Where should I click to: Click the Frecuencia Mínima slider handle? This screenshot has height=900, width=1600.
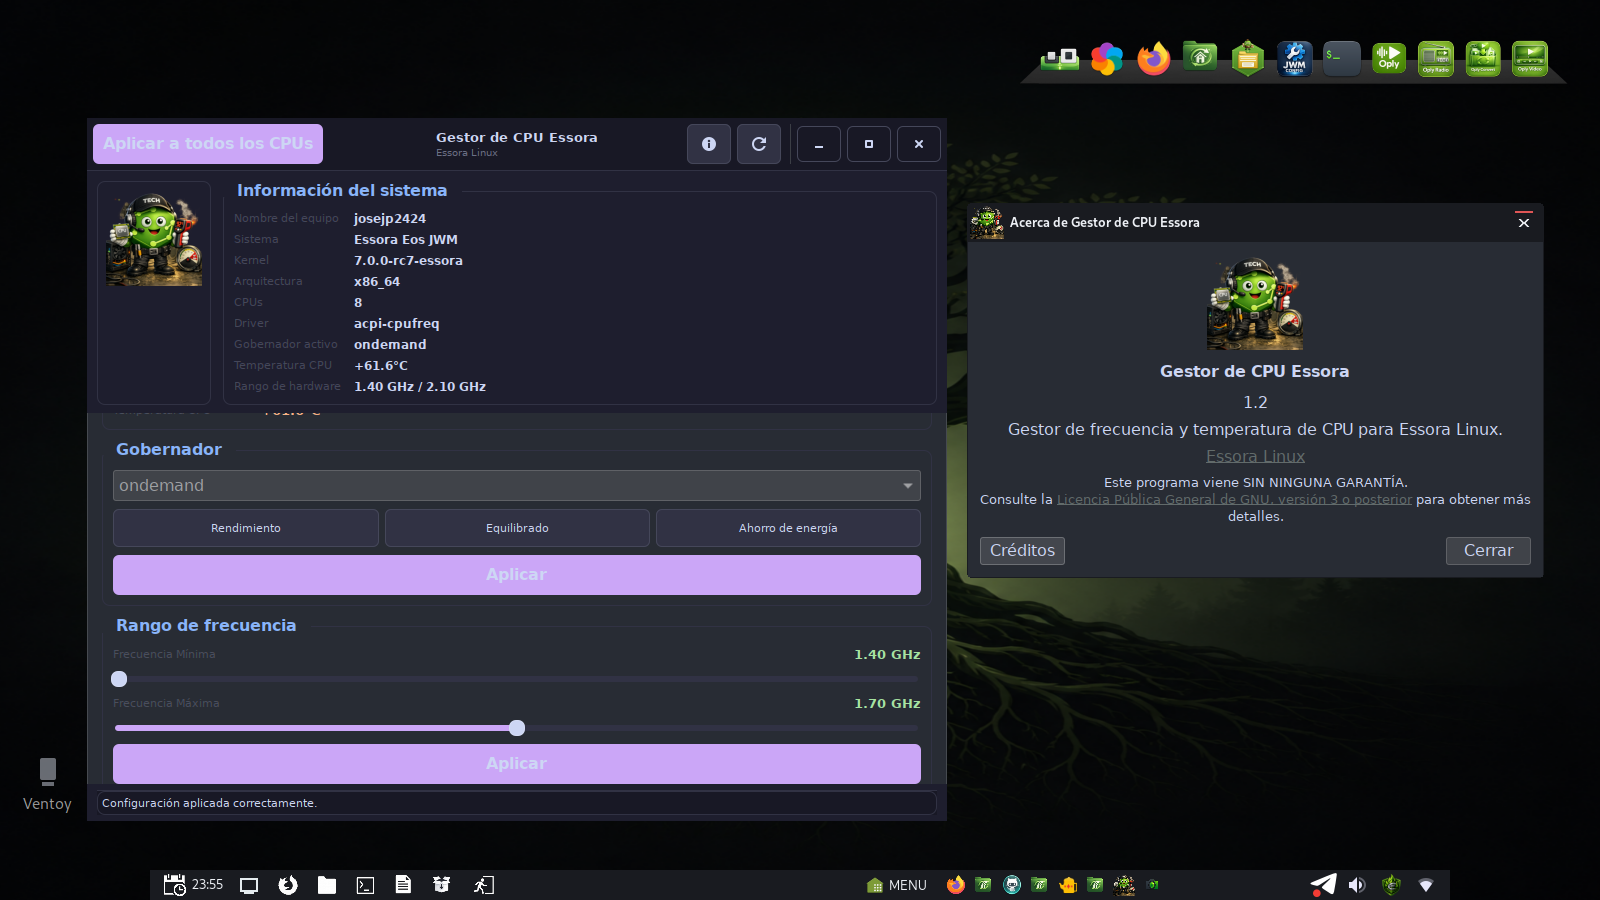point(119,679)
